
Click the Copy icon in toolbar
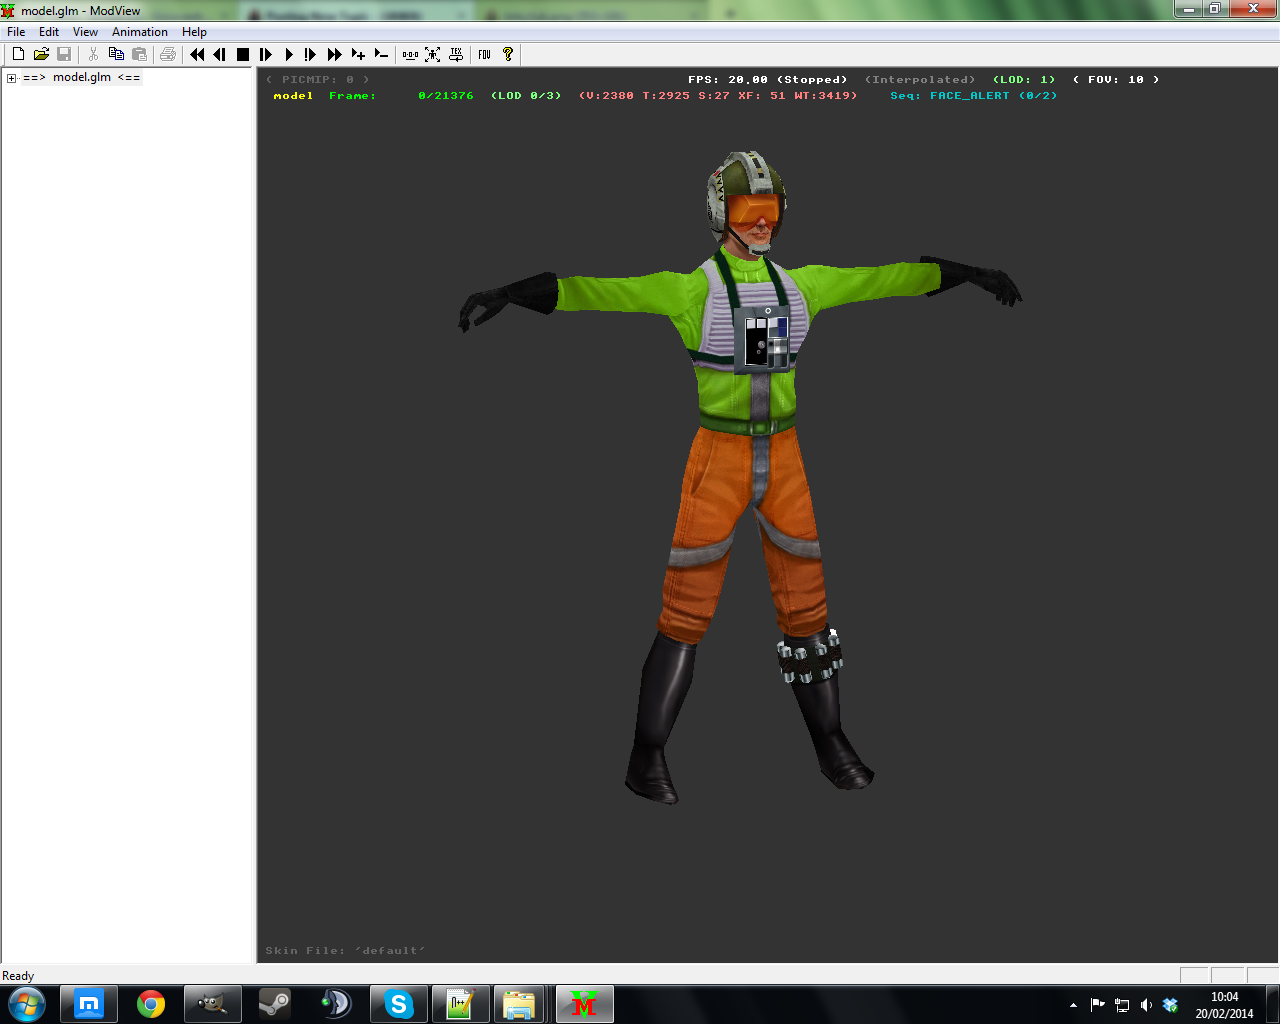[x=116, y=54]
